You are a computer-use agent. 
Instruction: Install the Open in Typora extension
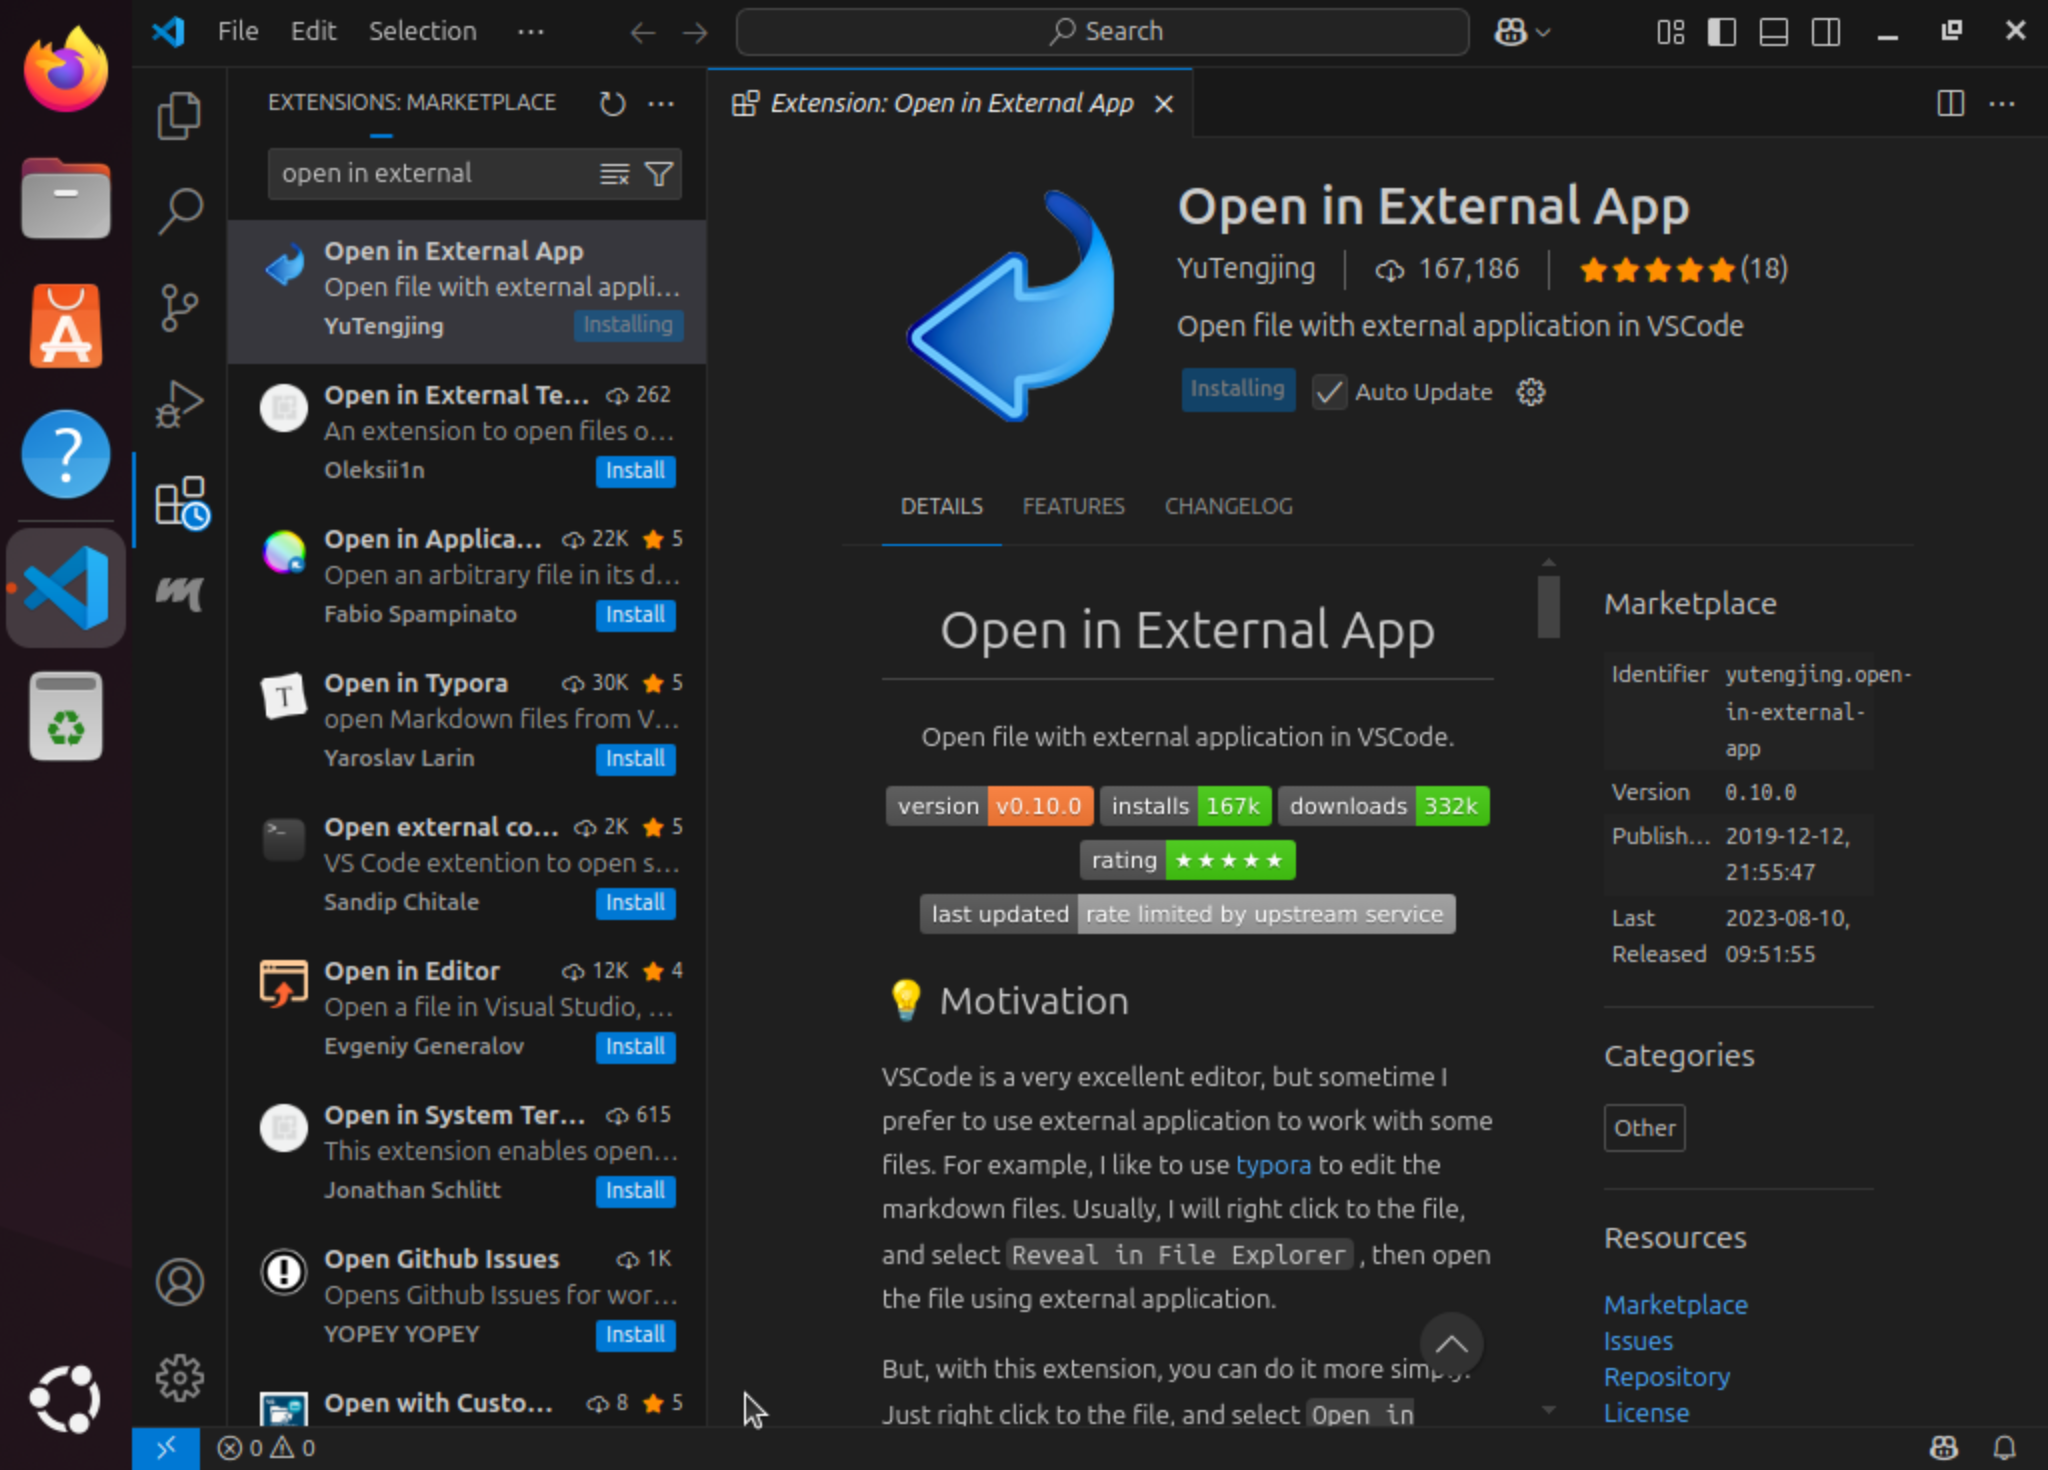635,759
